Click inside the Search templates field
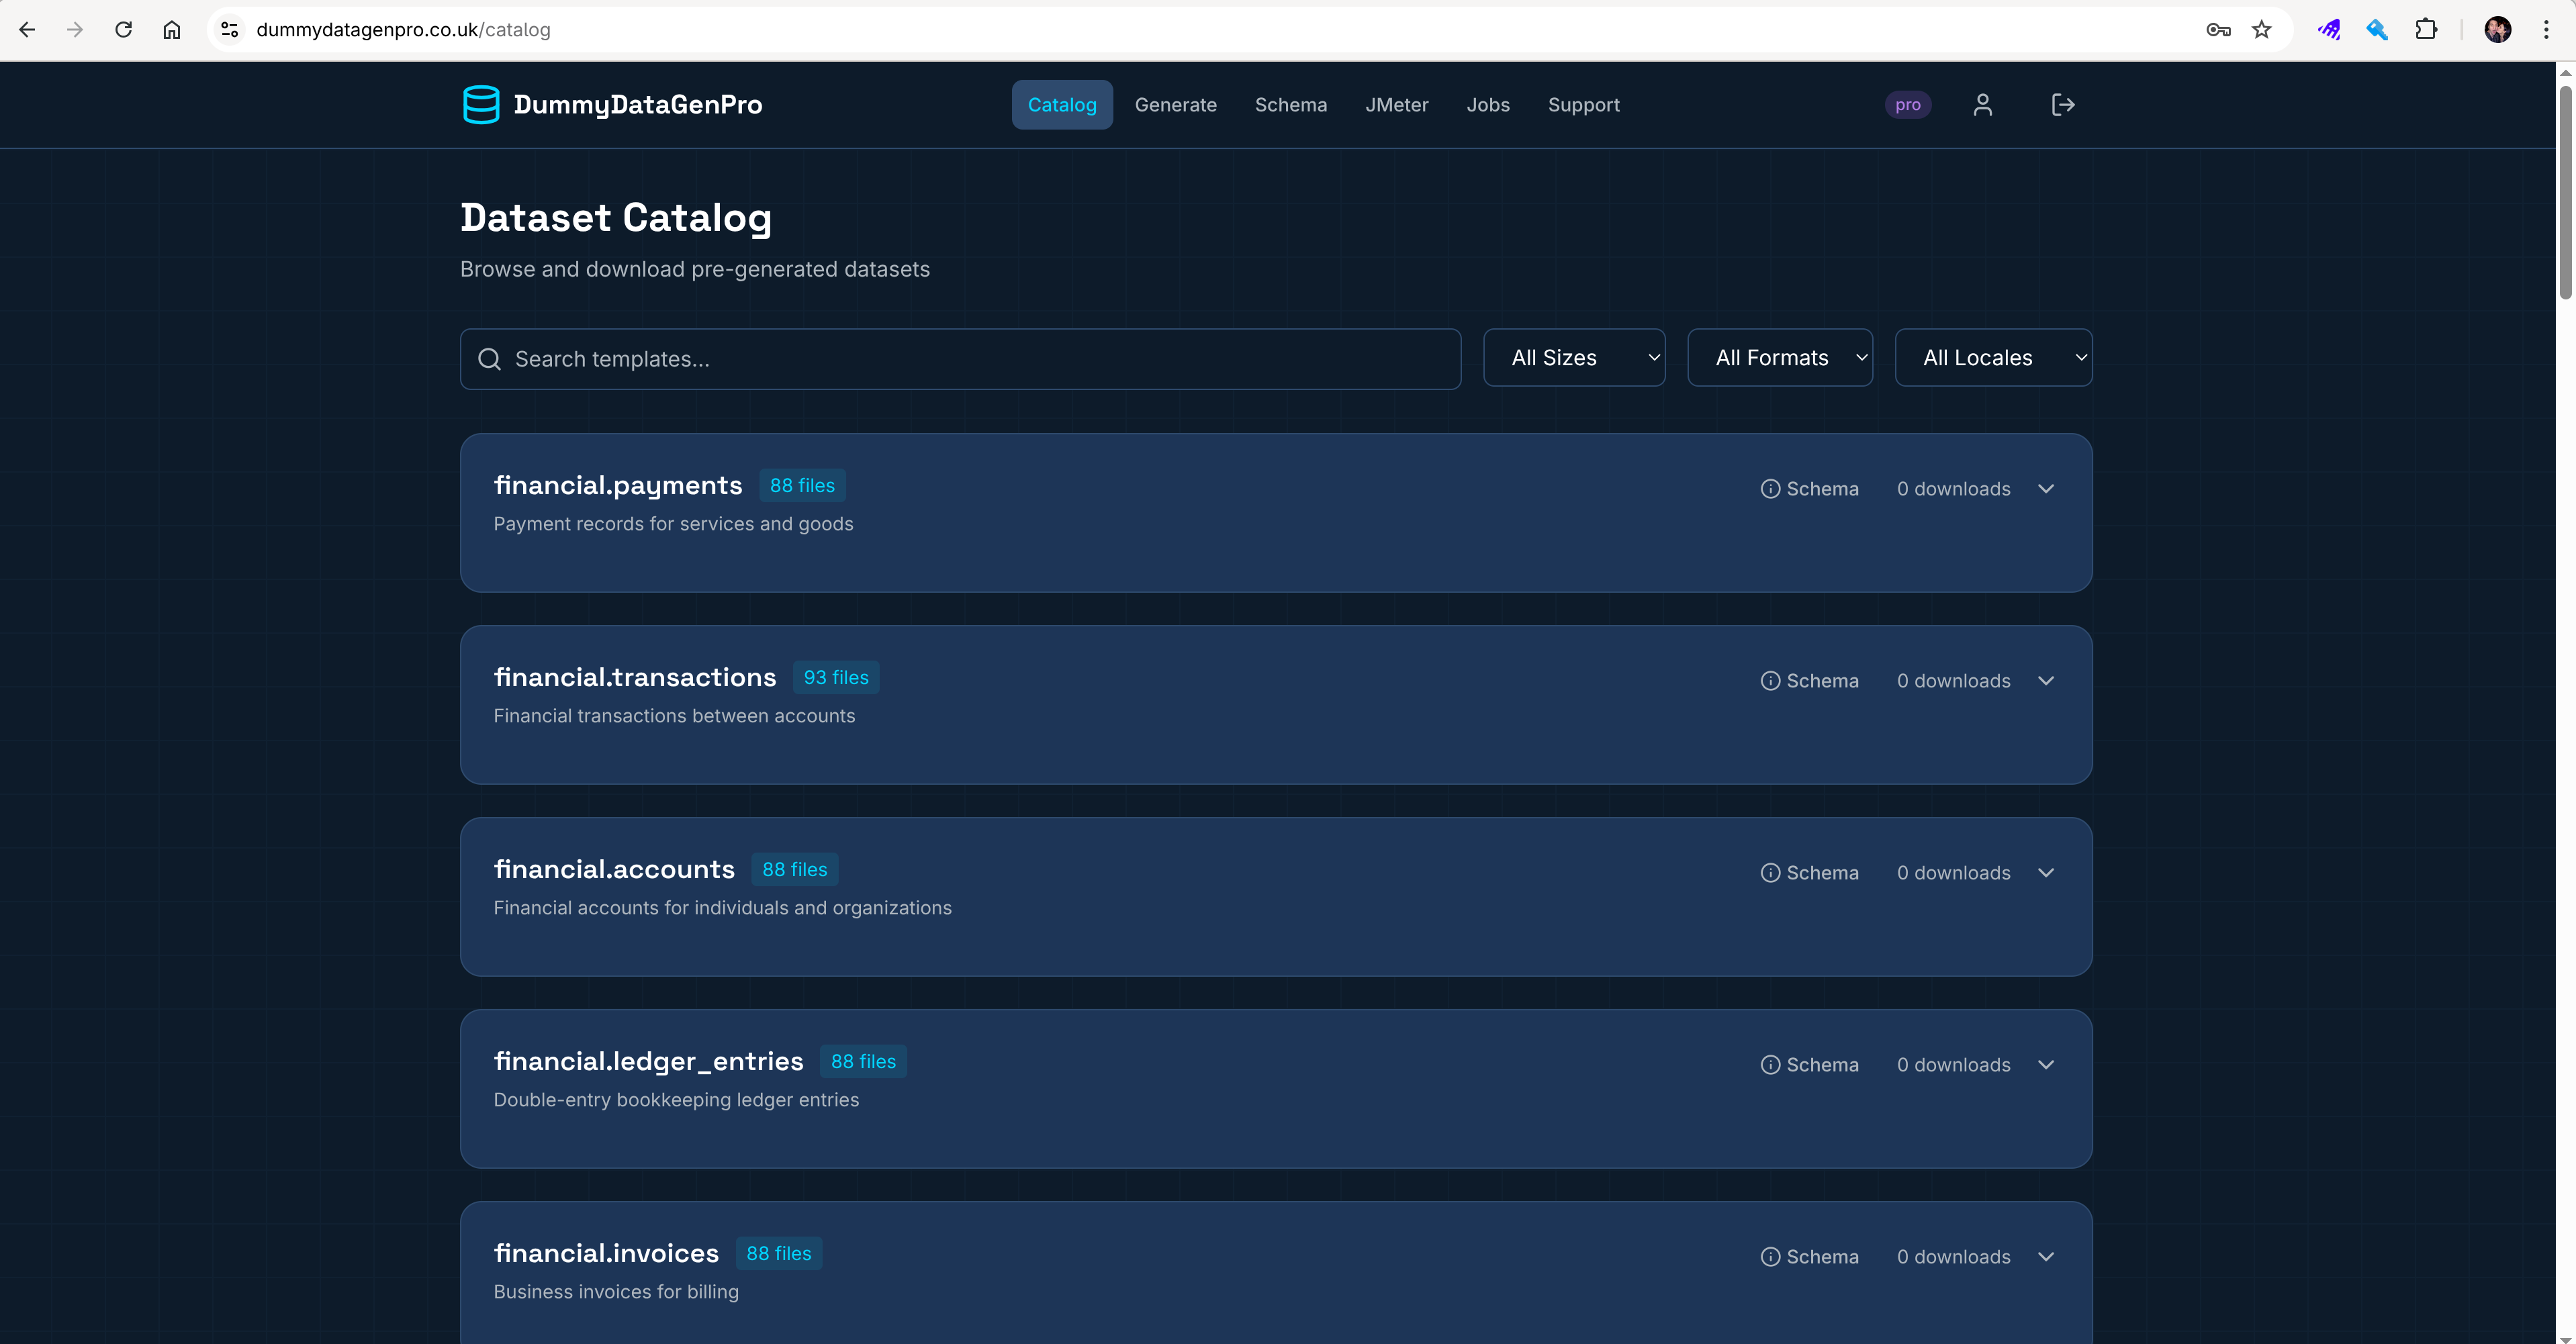2576x1344 pixels. coord(900,359)
